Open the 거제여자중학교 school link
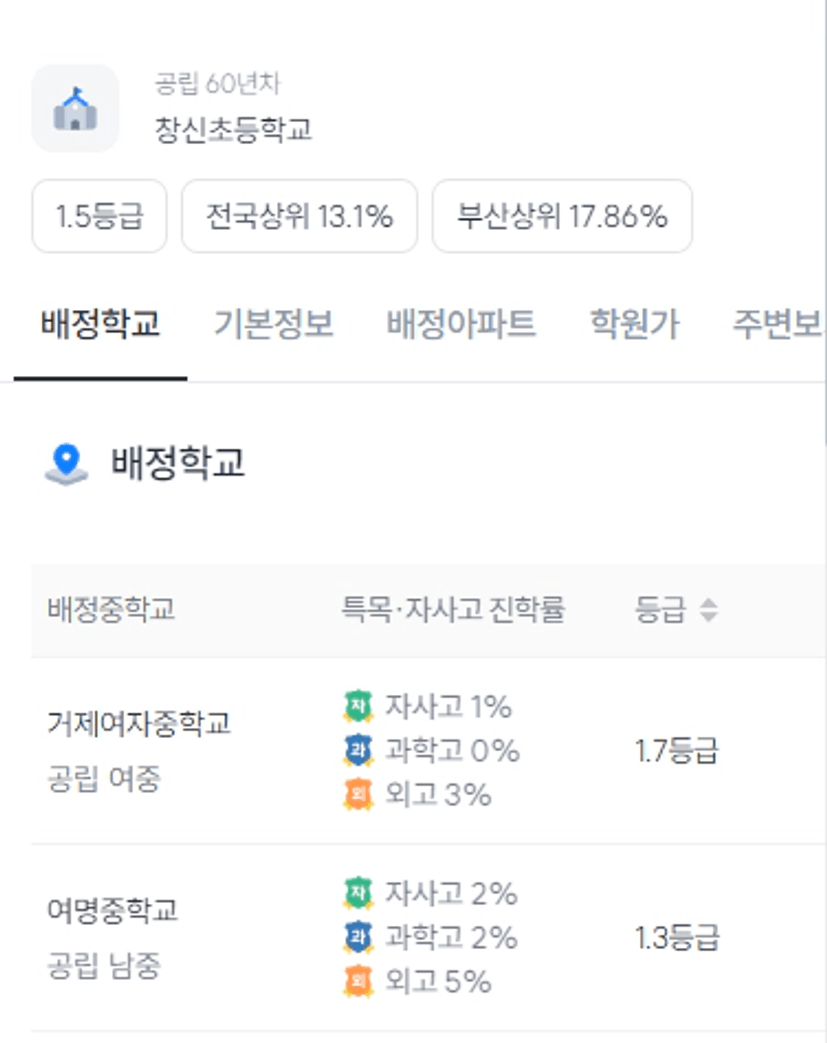Image resolution: width=827 pixels, height=1043 pixels. click(139, 723)
